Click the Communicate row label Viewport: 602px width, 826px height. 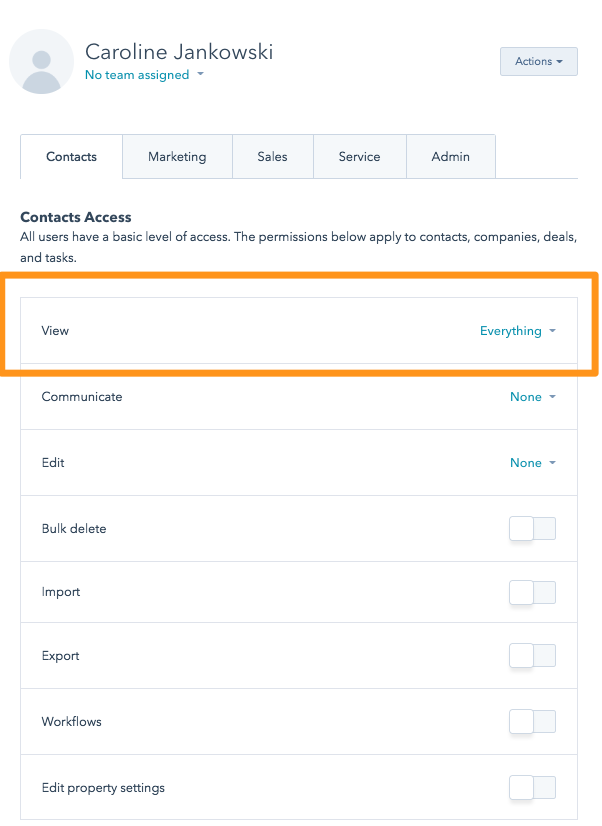tap(82, 397)
